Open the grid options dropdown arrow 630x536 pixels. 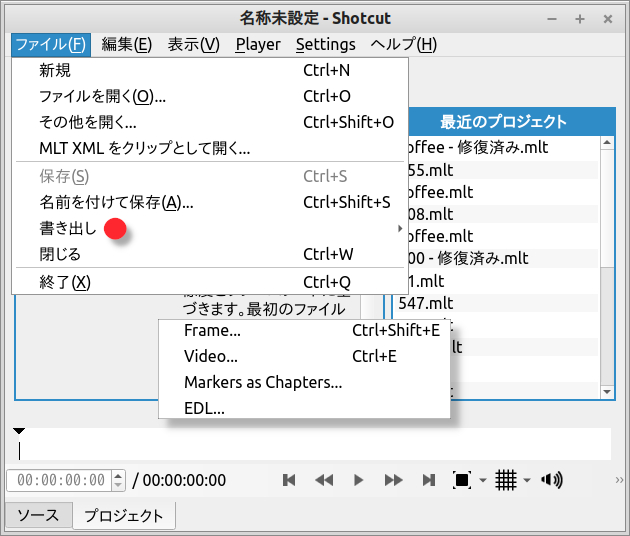526,481
